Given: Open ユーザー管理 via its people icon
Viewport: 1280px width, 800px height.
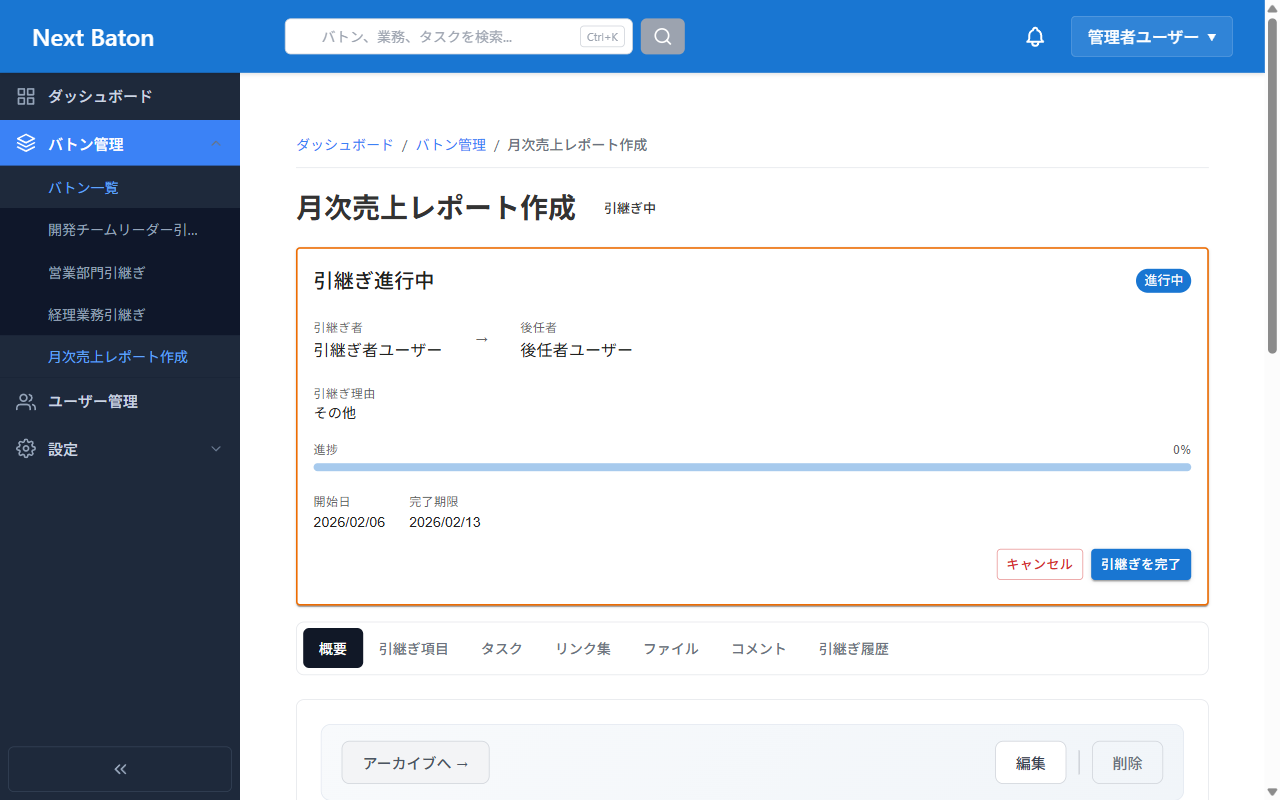Looking at the screenshot, I should (26, 401).
